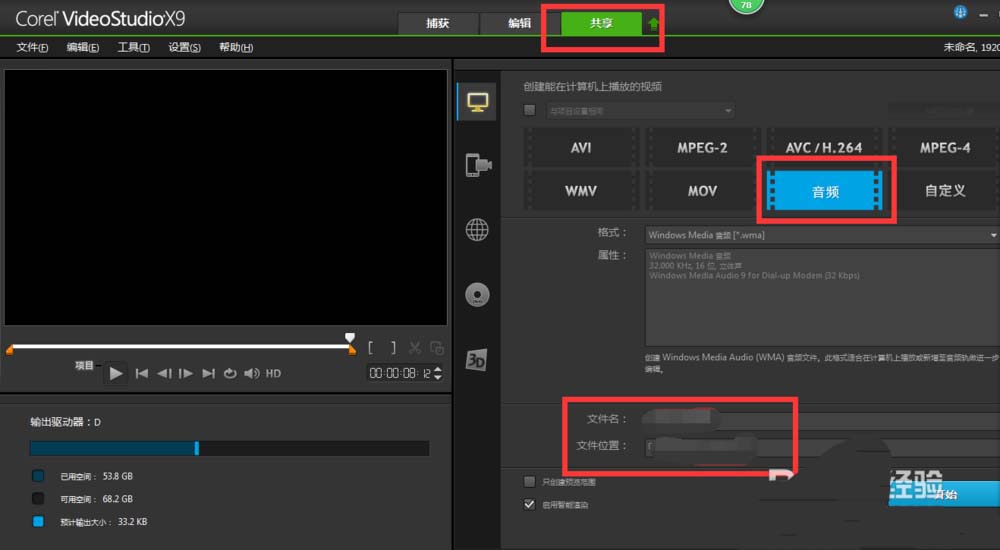Image resolution: width=1000 pixels, height=550 pixels.
Task: Click the output drive space bar
Action: pos(230,448)
